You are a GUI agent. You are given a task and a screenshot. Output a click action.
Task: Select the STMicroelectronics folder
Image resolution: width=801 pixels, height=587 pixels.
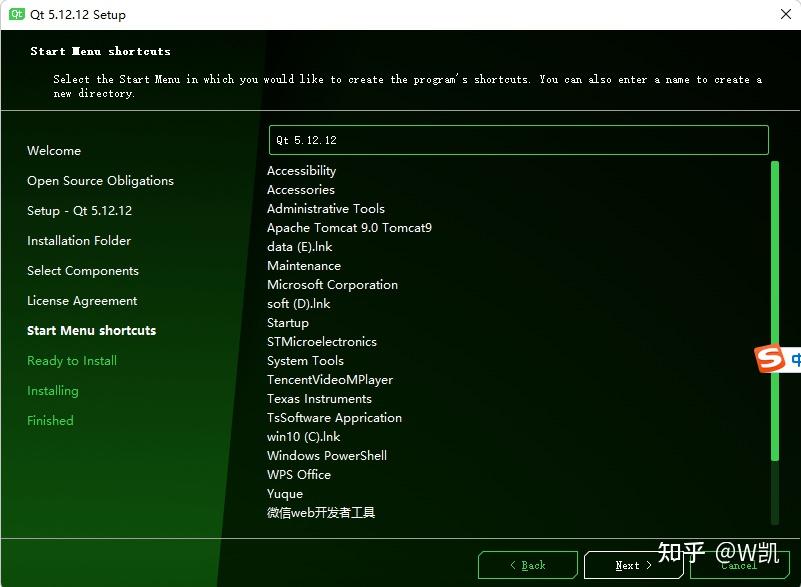click(322, 342)
